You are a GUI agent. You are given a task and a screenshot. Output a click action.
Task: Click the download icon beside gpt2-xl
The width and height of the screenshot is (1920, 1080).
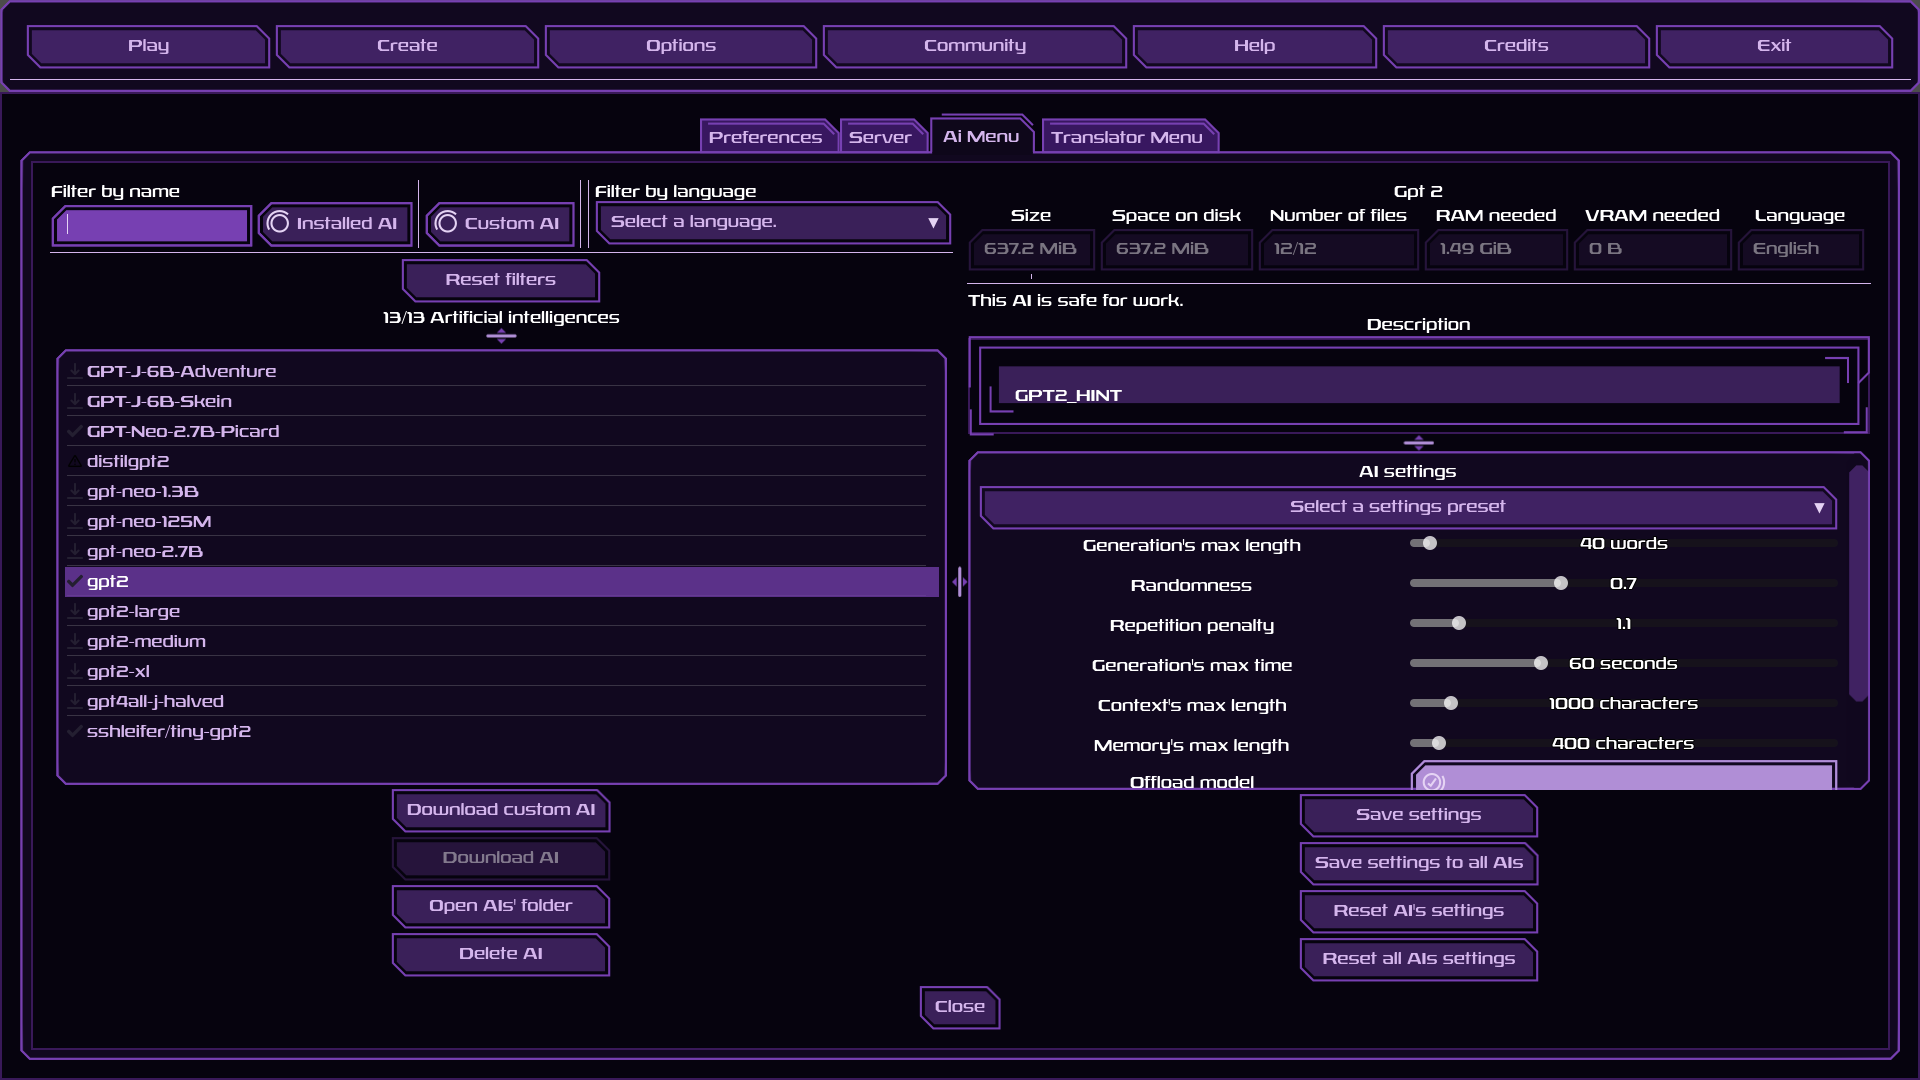(x=75, y=671)
